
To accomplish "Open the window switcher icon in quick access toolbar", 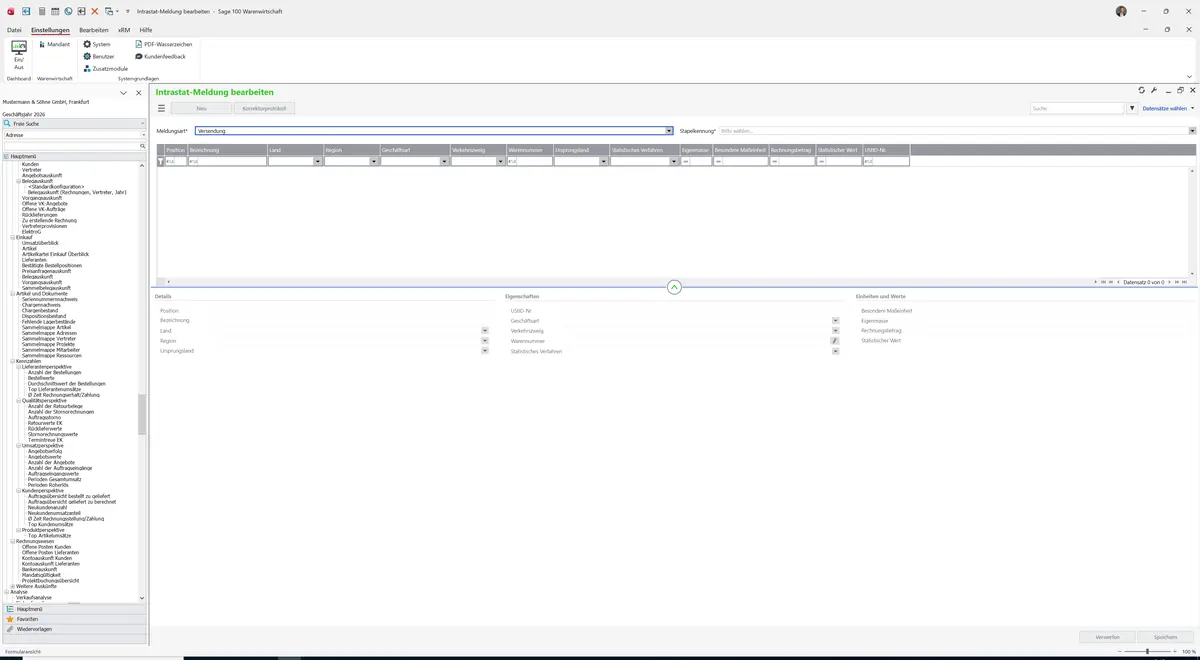I will [109, 11].
